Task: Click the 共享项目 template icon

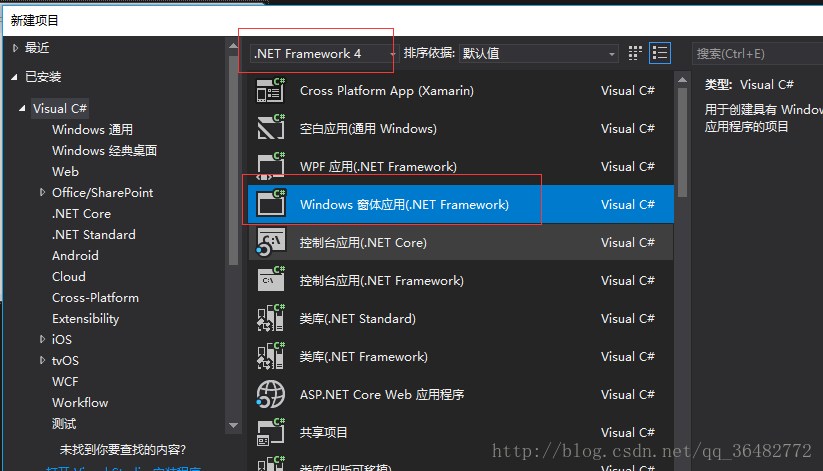Action: pyautogui.click(x=271, y=432)
